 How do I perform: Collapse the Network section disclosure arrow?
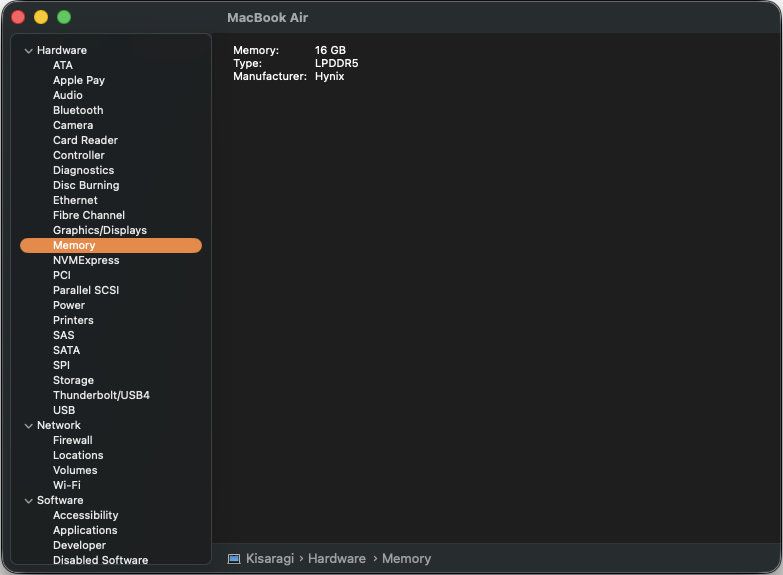tap(29, 425)
